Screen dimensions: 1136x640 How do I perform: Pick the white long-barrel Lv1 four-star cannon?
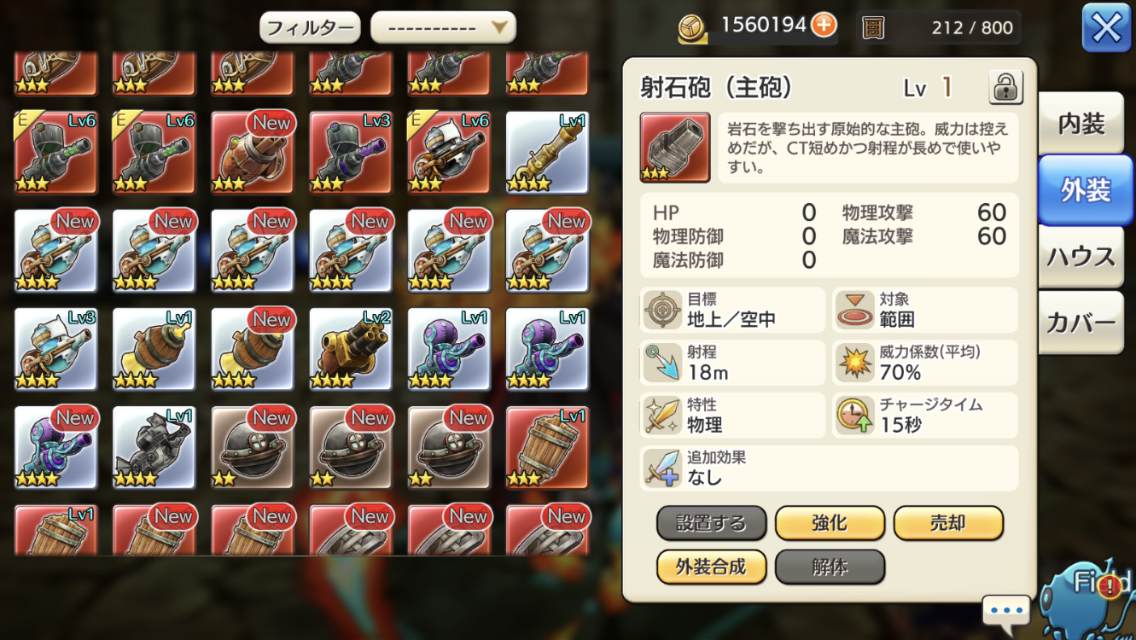point(547,152)
